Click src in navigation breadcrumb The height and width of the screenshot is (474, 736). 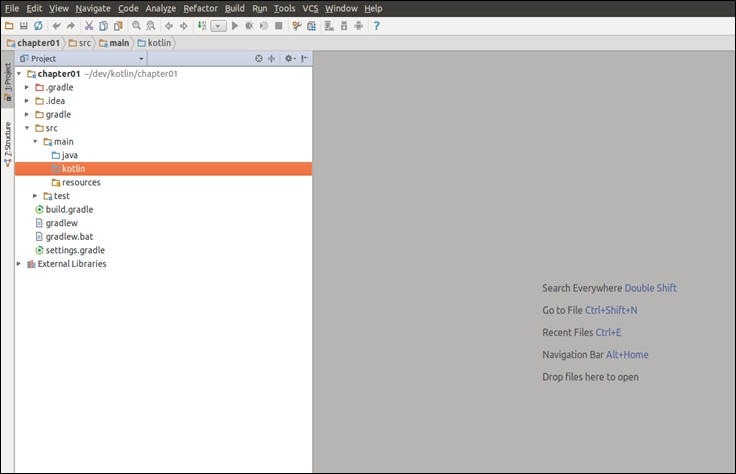(x=80, y=43)
